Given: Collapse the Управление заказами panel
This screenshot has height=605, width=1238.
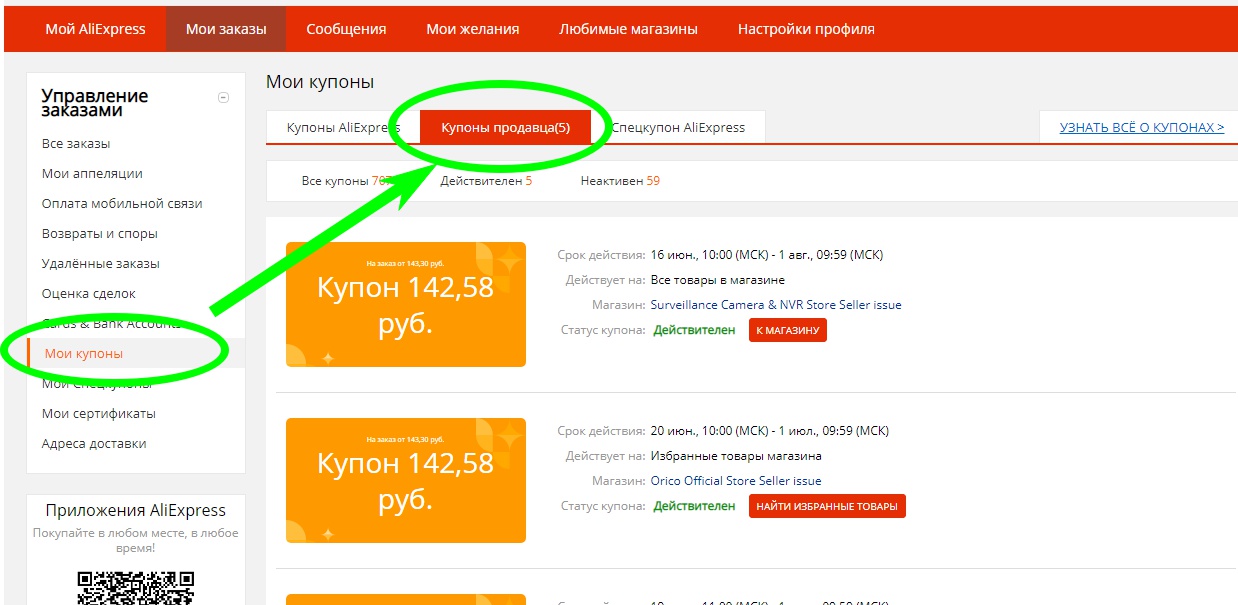Looking at the screenshot, I should pos(223,97).
